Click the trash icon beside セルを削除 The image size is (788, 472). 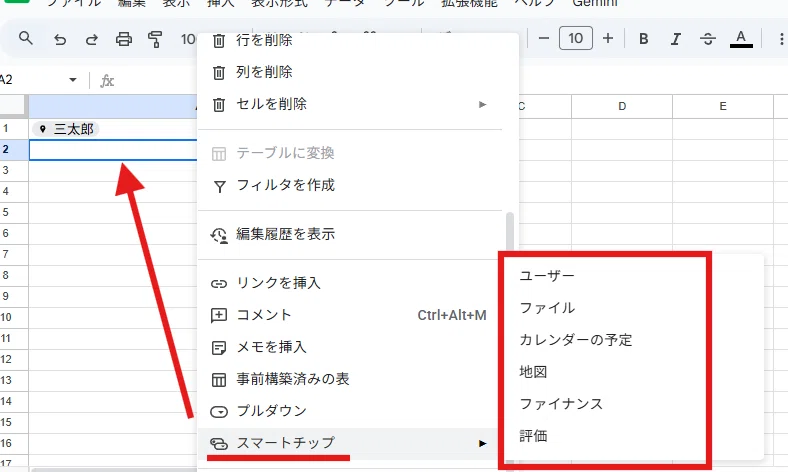coord(219,105)
